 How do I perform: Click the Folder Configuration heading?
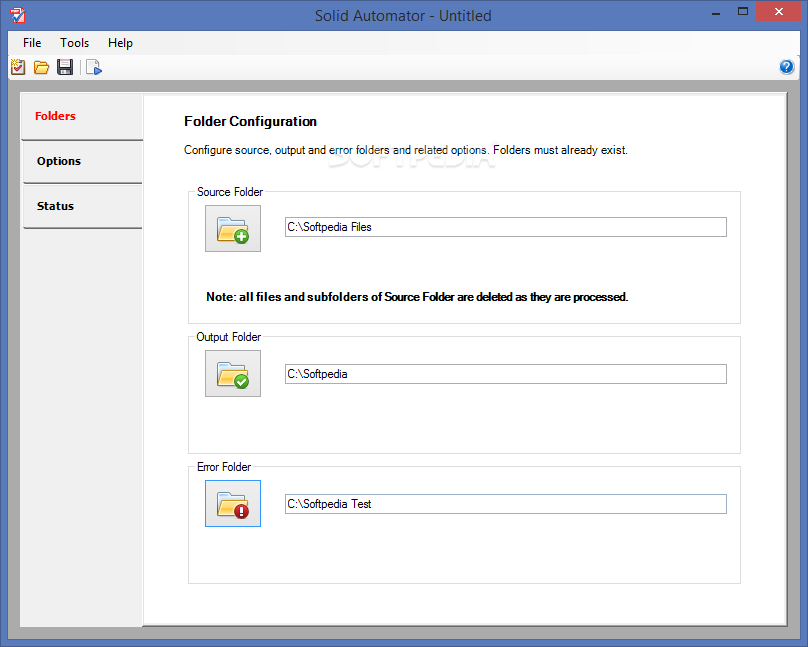pyautogui.click(x=250, y=122)
